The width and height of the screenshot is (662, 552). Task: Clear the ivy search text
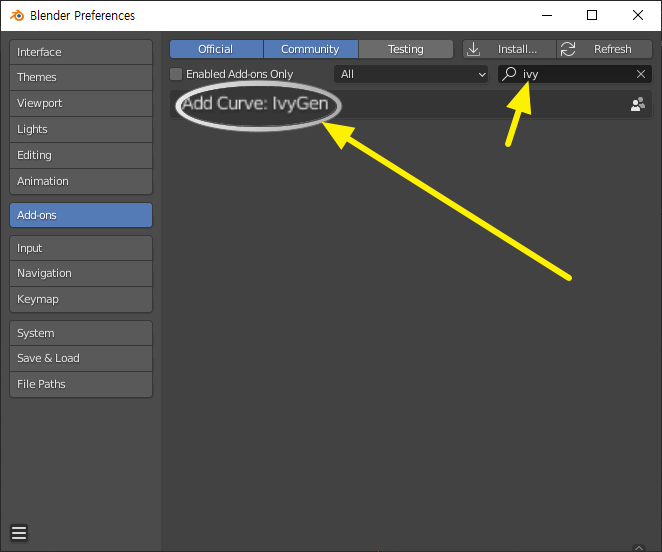[641, 74]
